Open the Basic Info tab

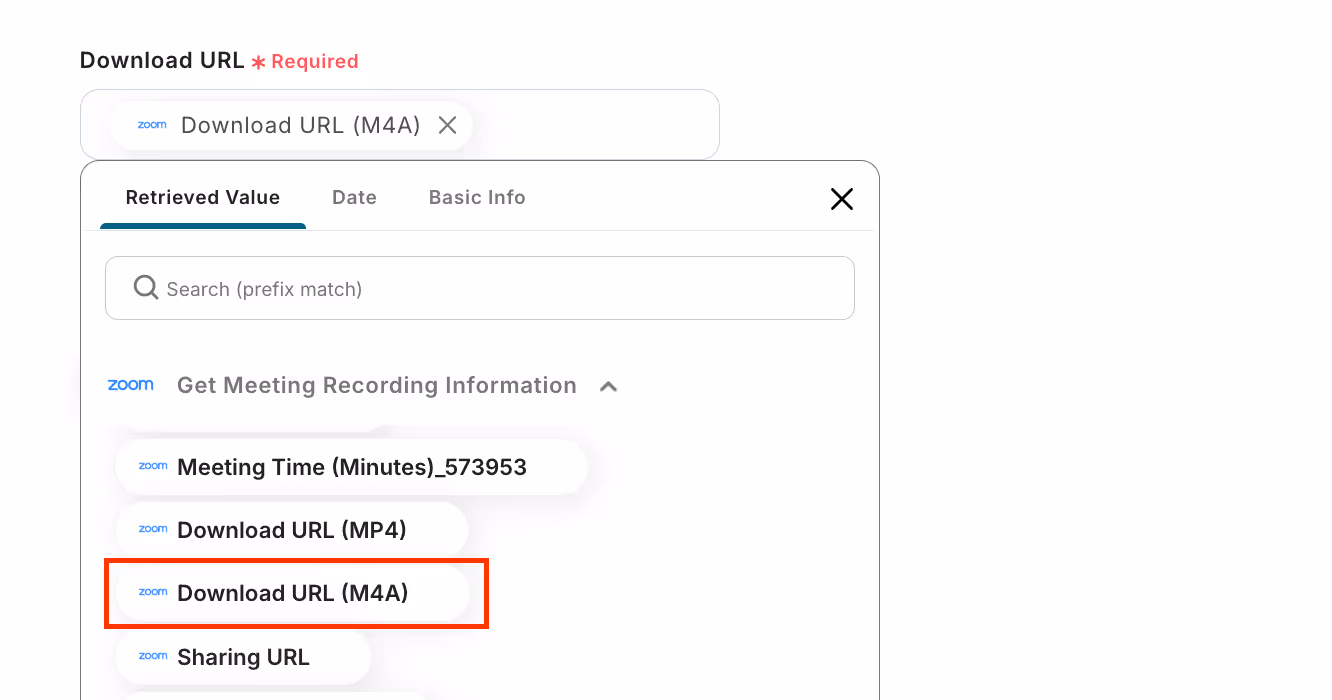coord(477,197)
